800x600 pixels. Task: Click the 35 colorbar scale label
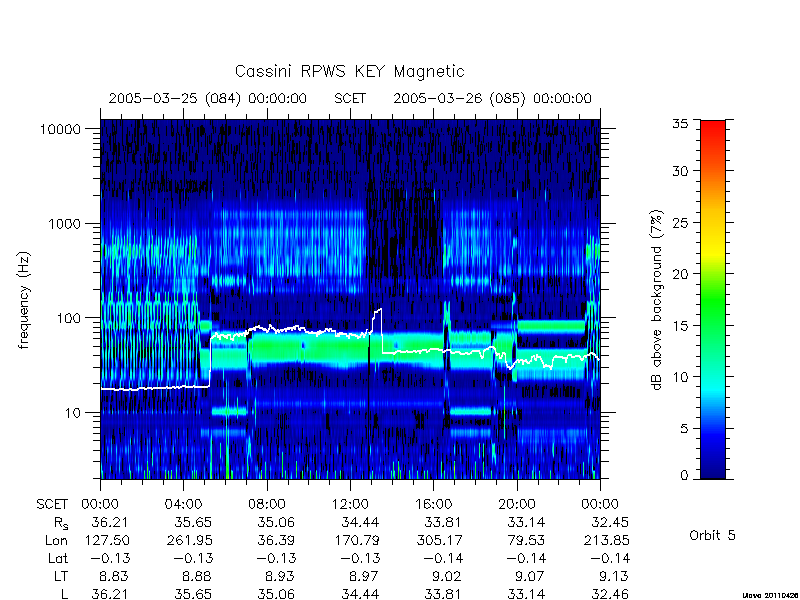tap(680, 124)
